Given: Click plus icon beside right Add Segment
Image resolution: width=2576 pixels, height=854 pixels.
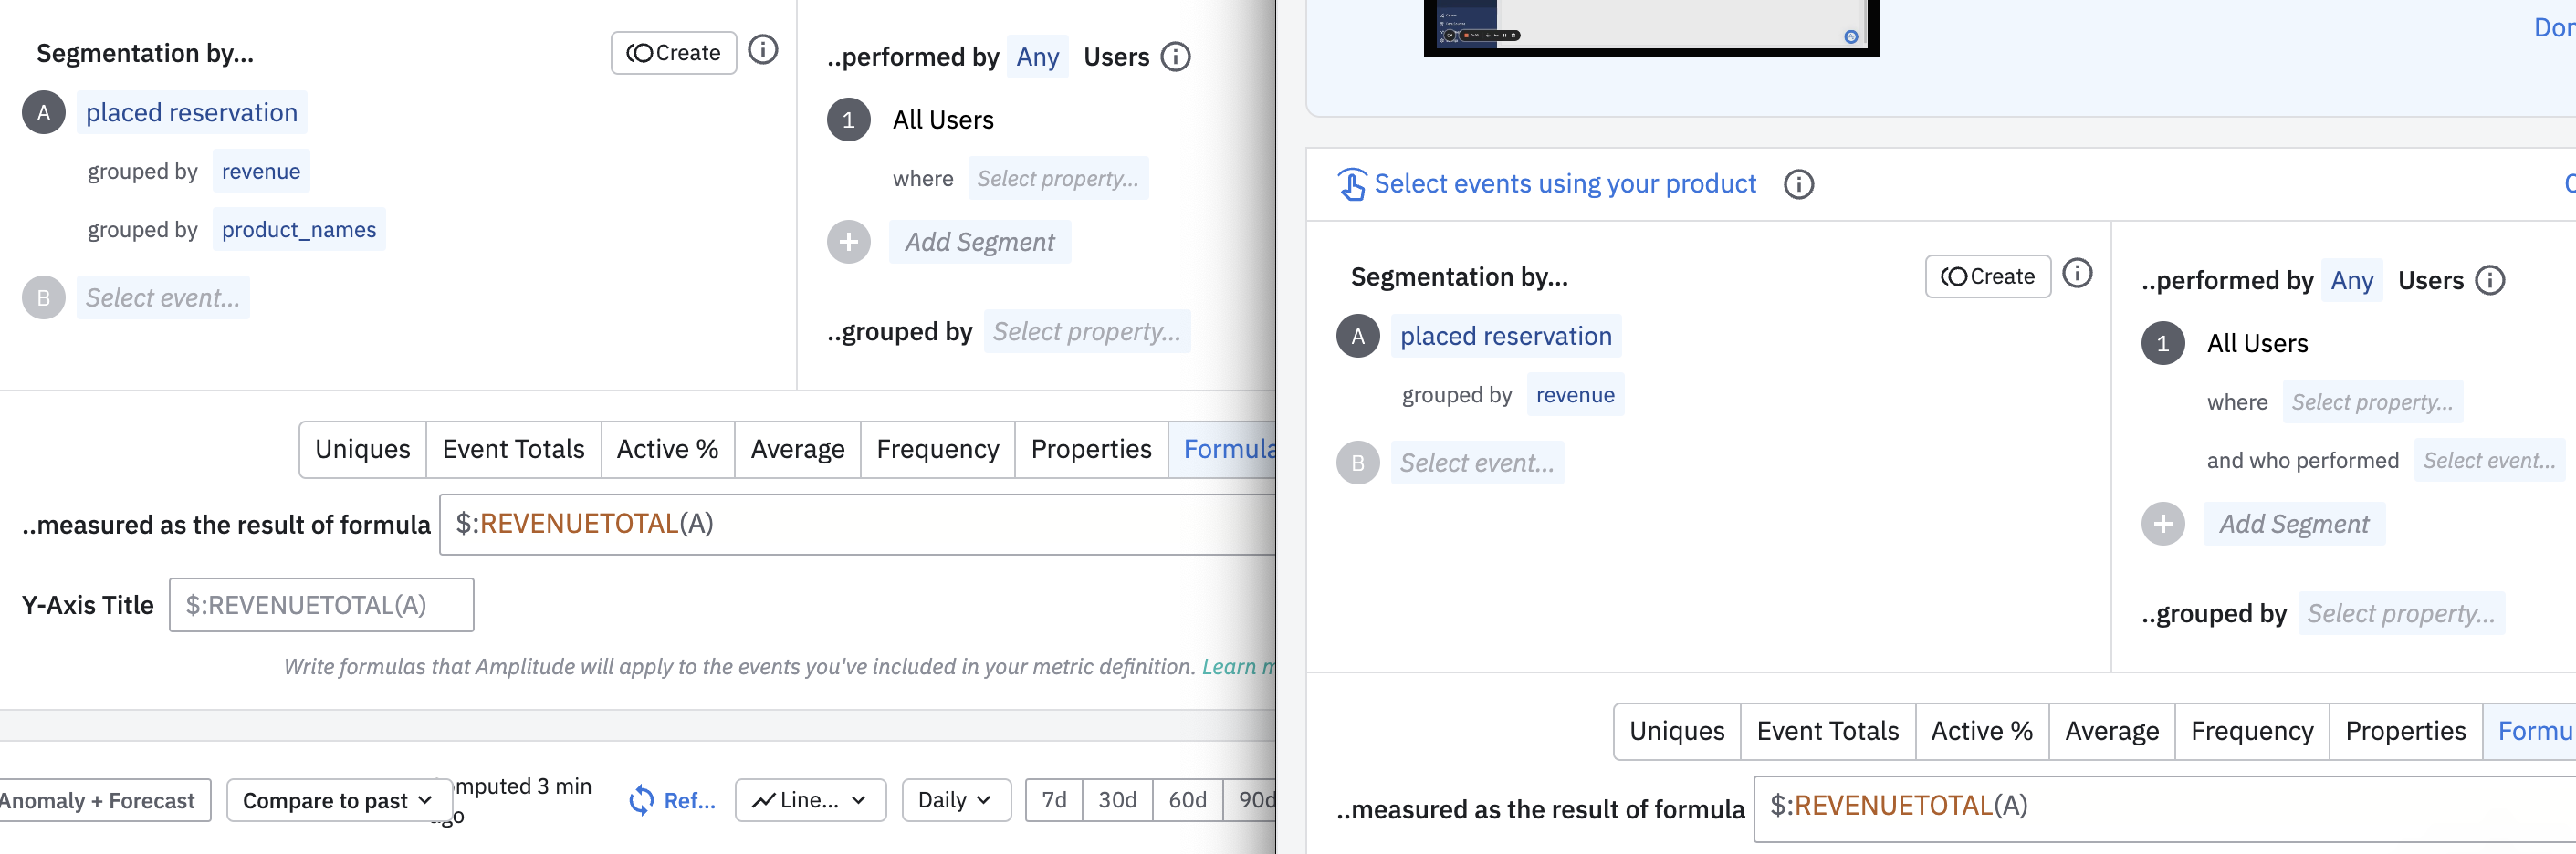Looking at the screenshot, I should click(2162, 524).
